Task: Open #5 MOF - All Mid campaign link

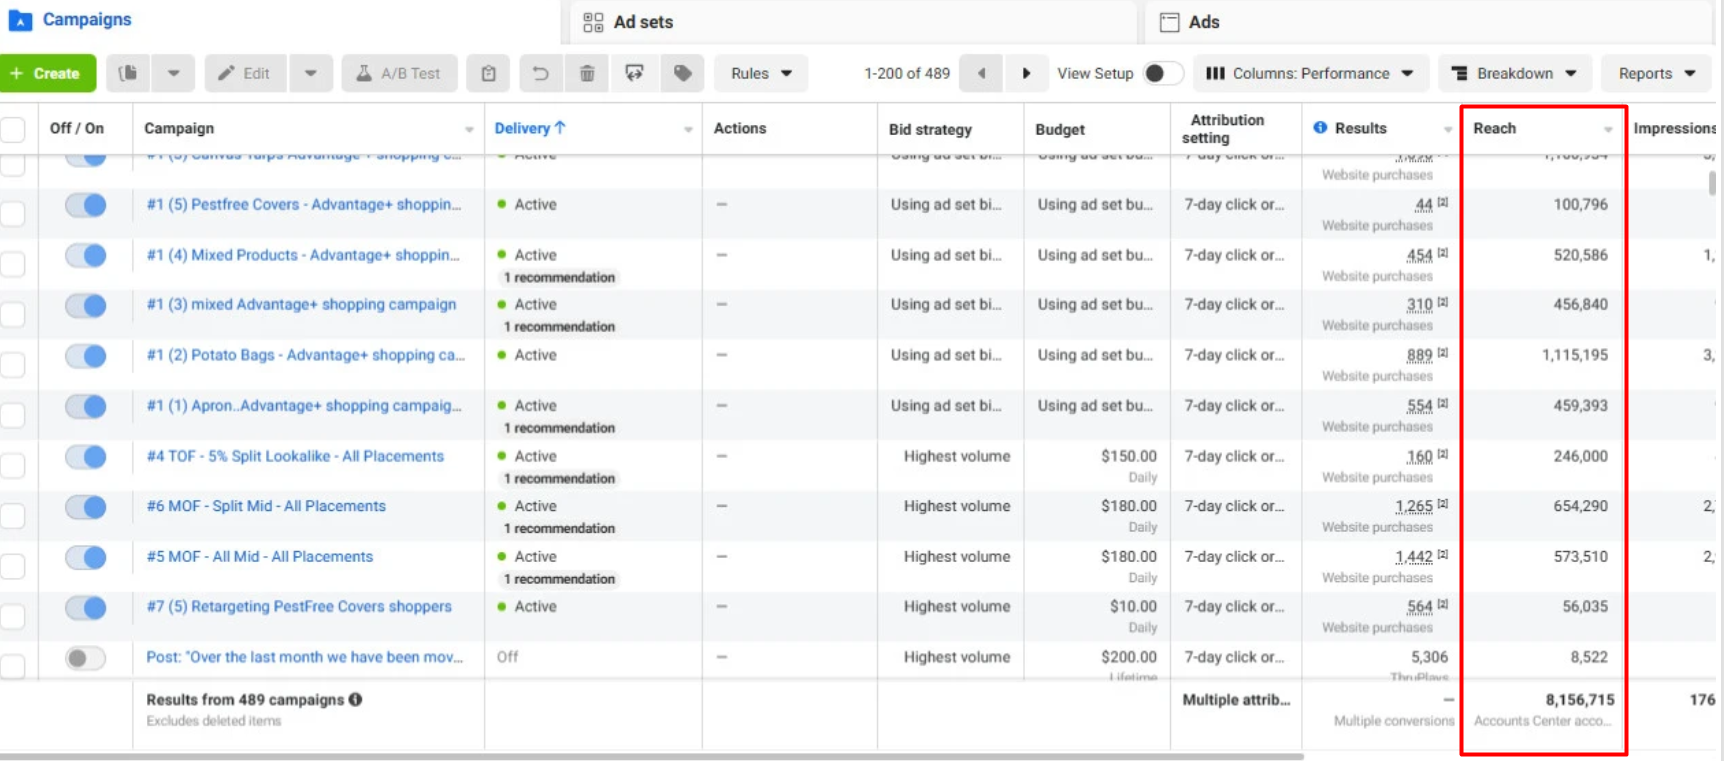Action: (259, 557)
